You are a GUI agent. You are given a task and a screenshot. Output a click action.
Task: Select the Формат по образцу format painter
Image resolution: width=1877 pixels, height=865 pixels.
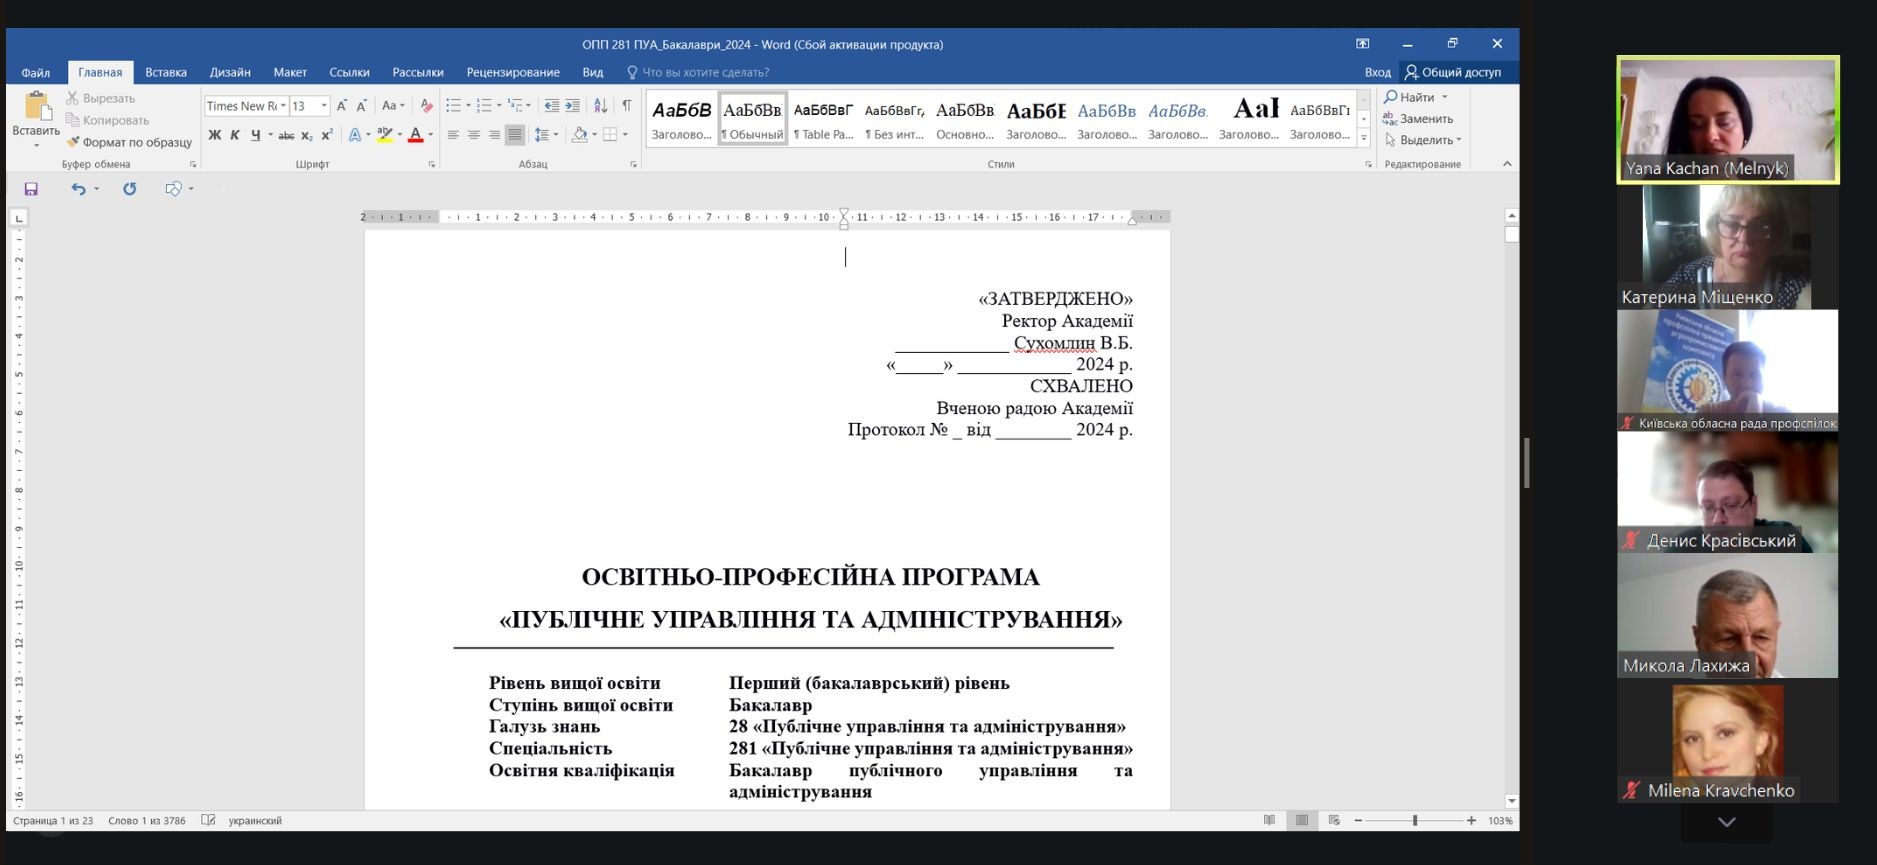(129, 142)
